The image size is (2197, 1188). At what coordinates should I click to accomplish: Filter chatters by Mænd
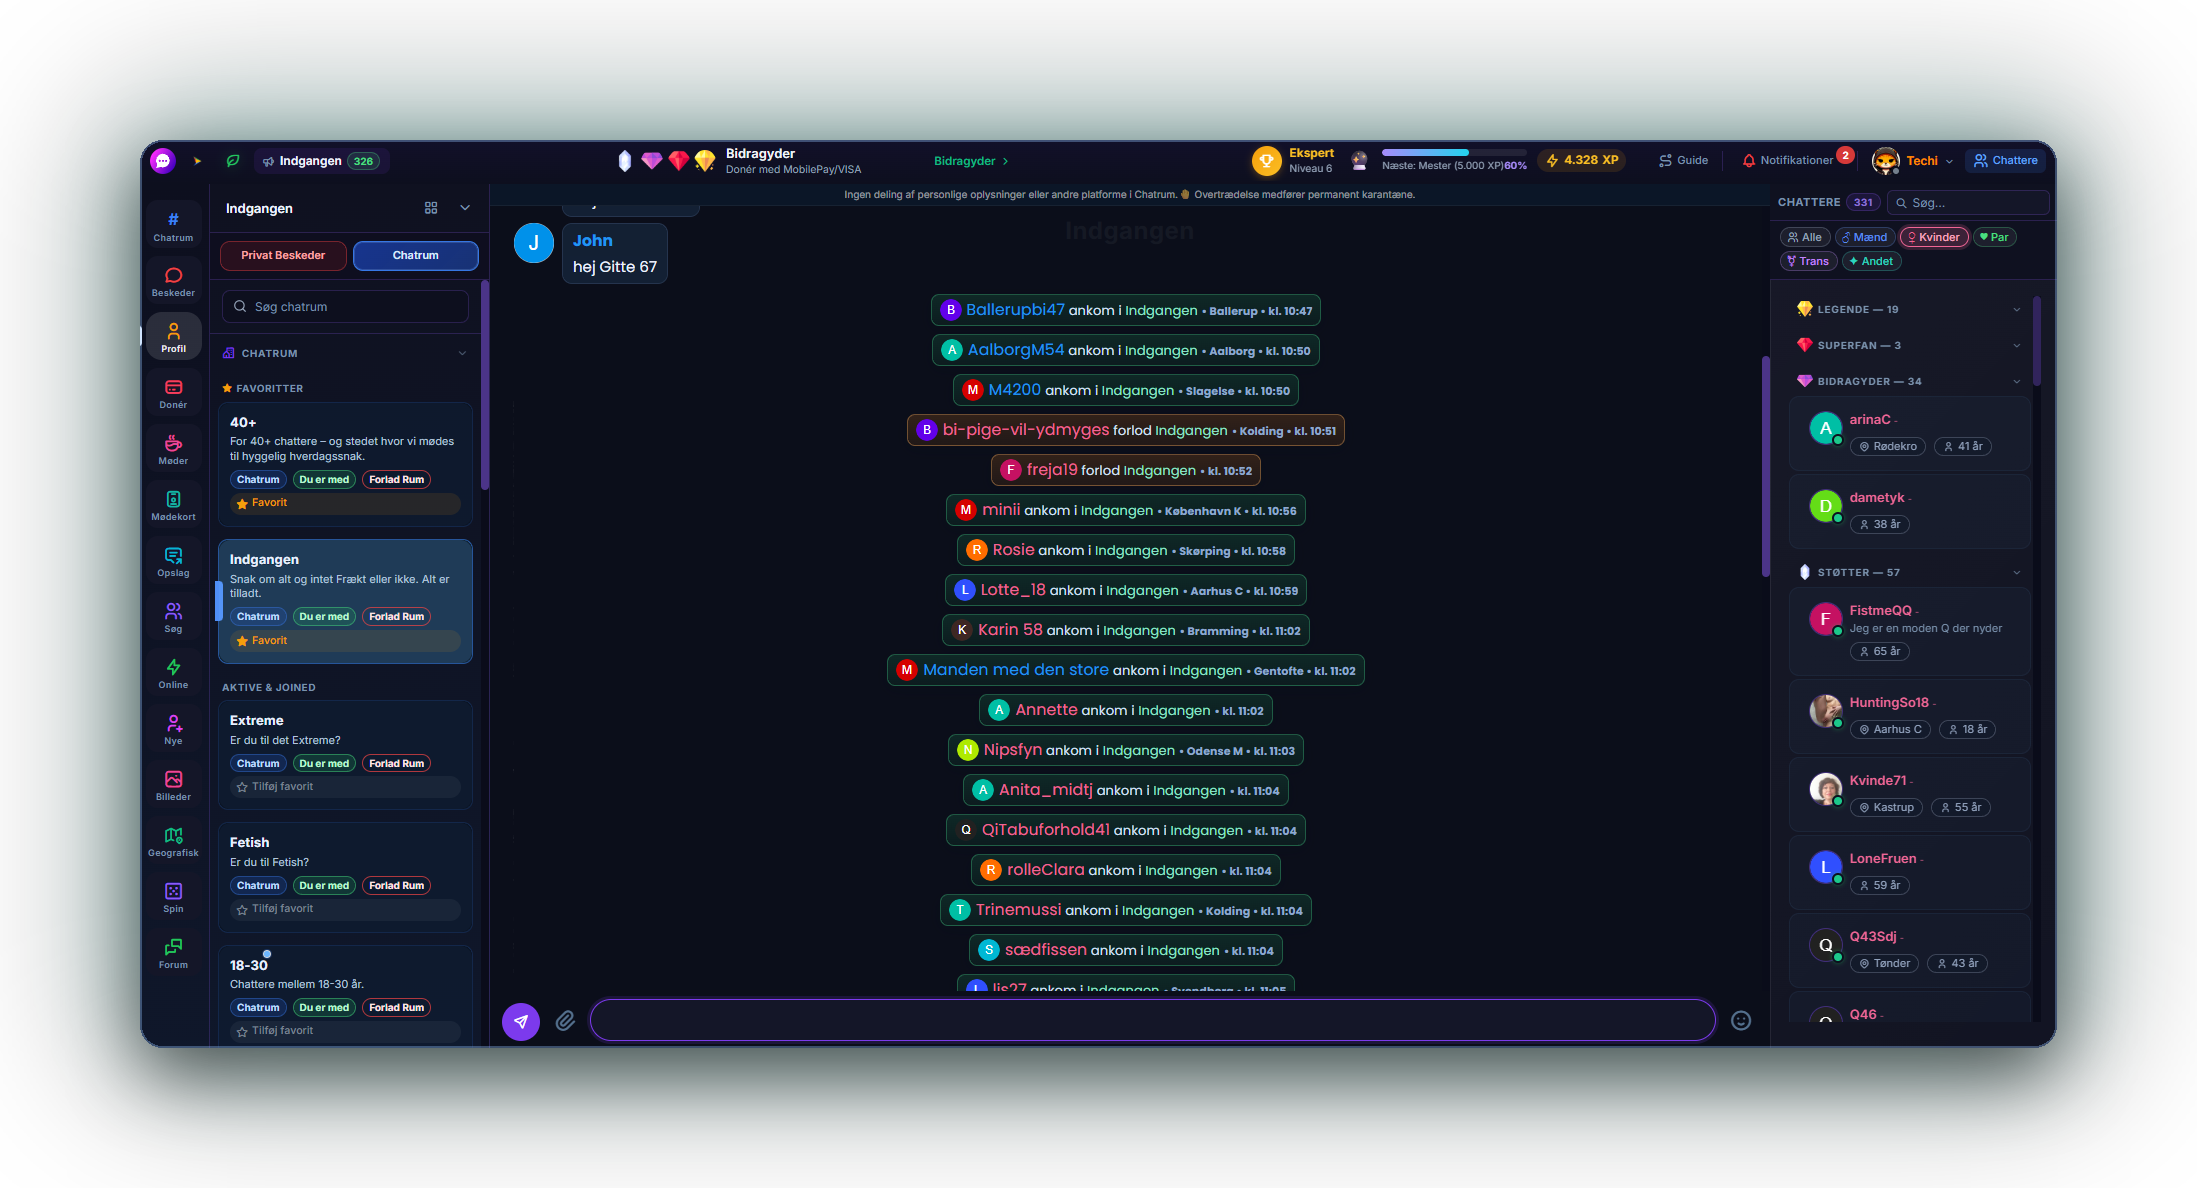1865,237
